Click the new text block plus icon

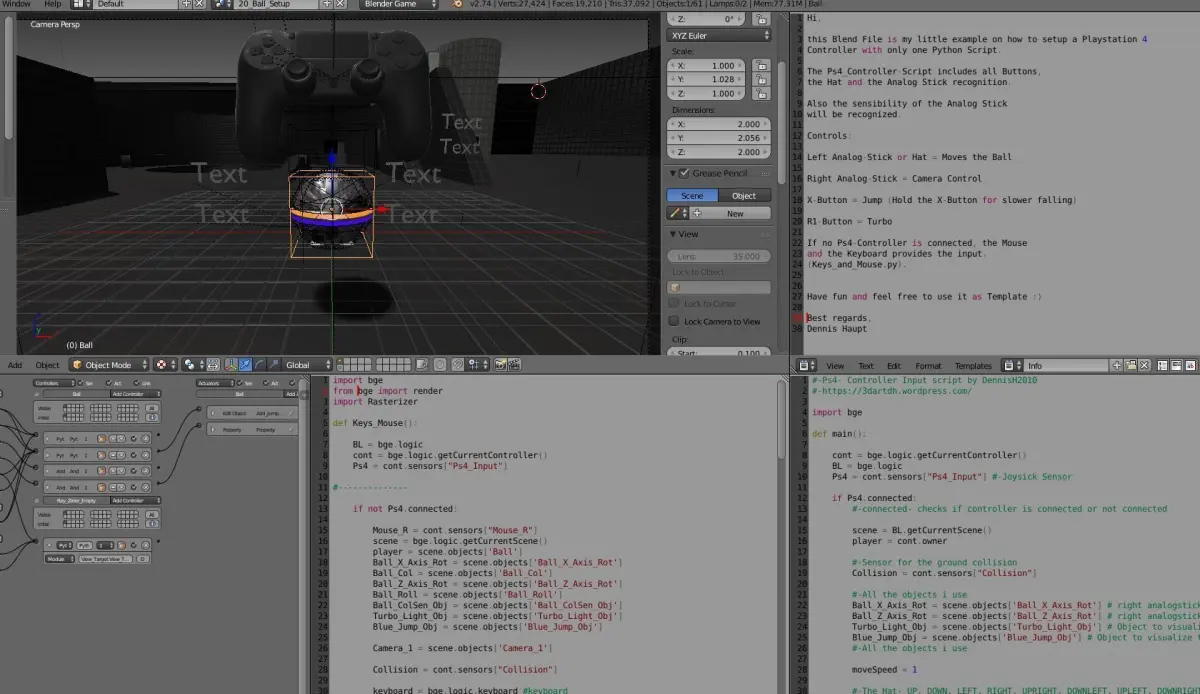coord(1117,366)
